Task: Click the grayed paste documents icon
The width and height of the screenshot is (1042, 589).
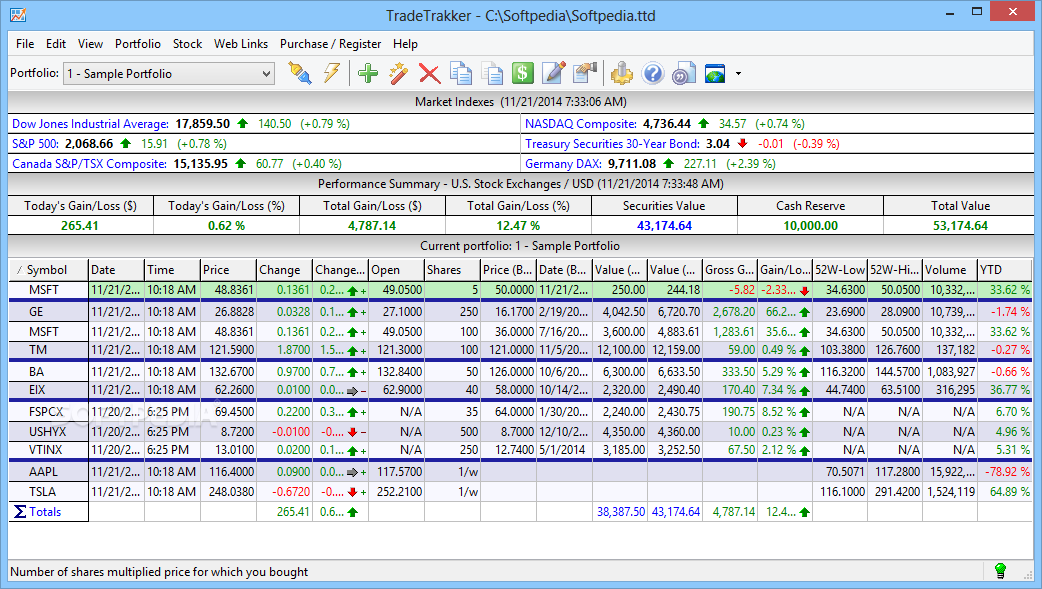Action: pos(492,73)
